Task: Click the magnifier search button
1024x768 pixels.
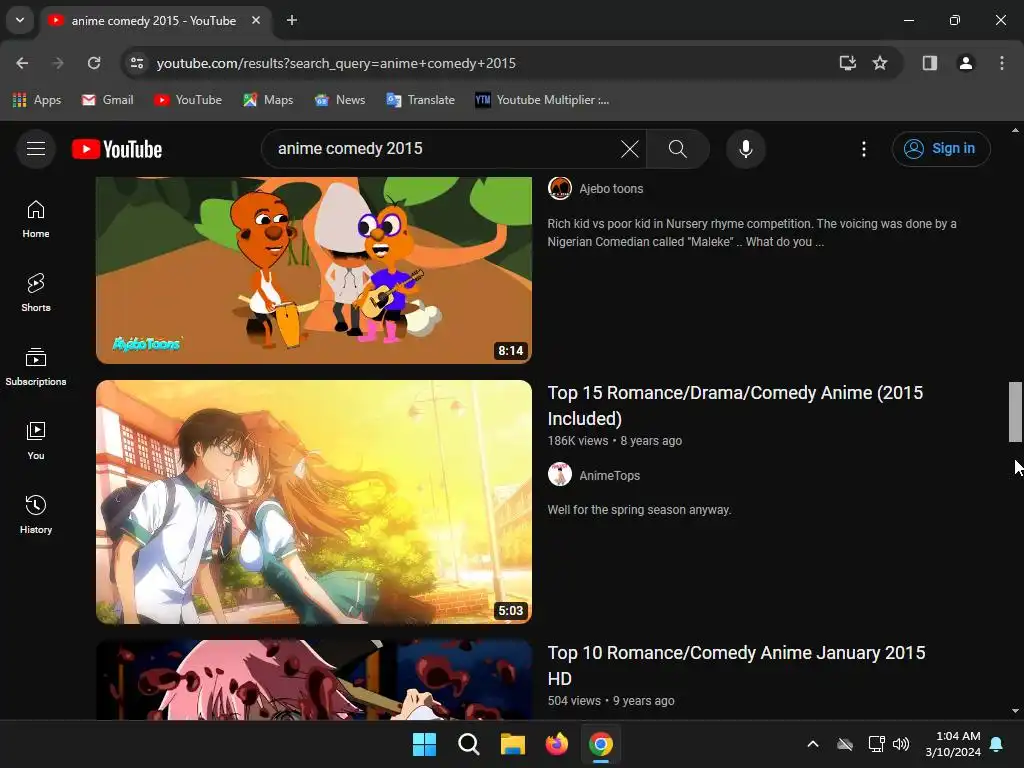Action: coord(678,149)
